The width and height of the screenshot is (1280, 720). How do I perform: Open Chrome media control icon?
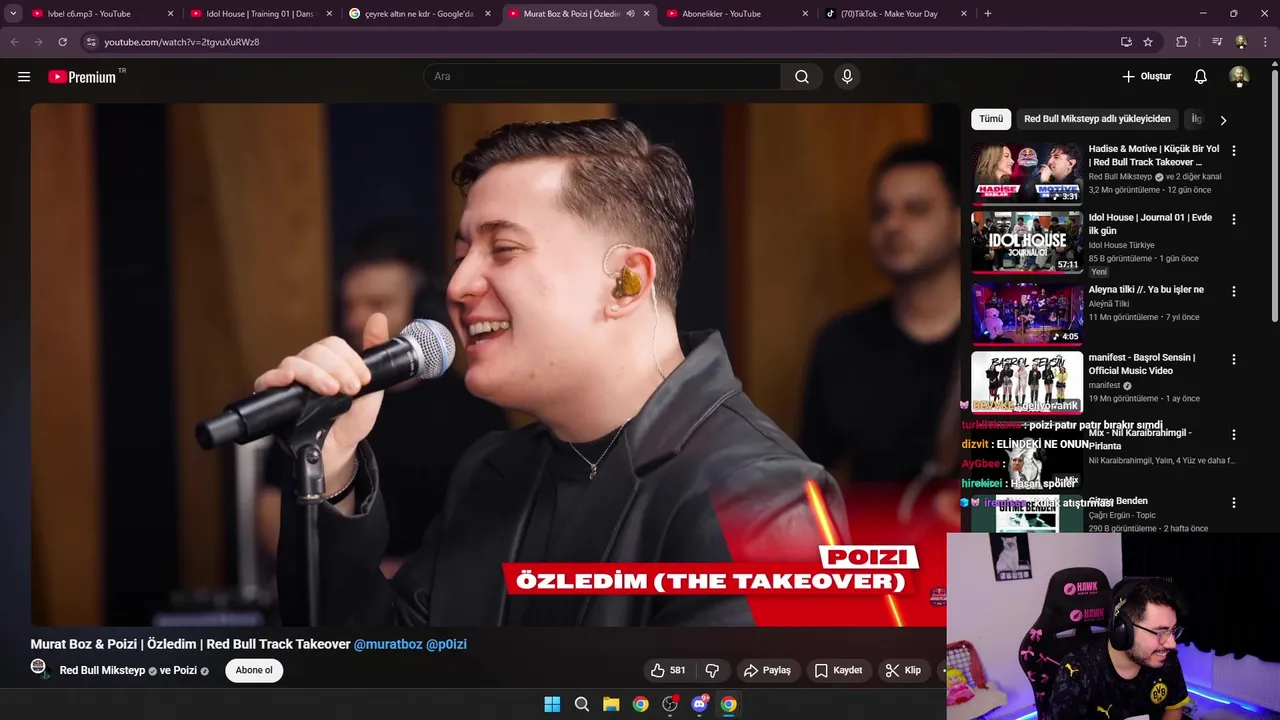(x=1217, y=42)
